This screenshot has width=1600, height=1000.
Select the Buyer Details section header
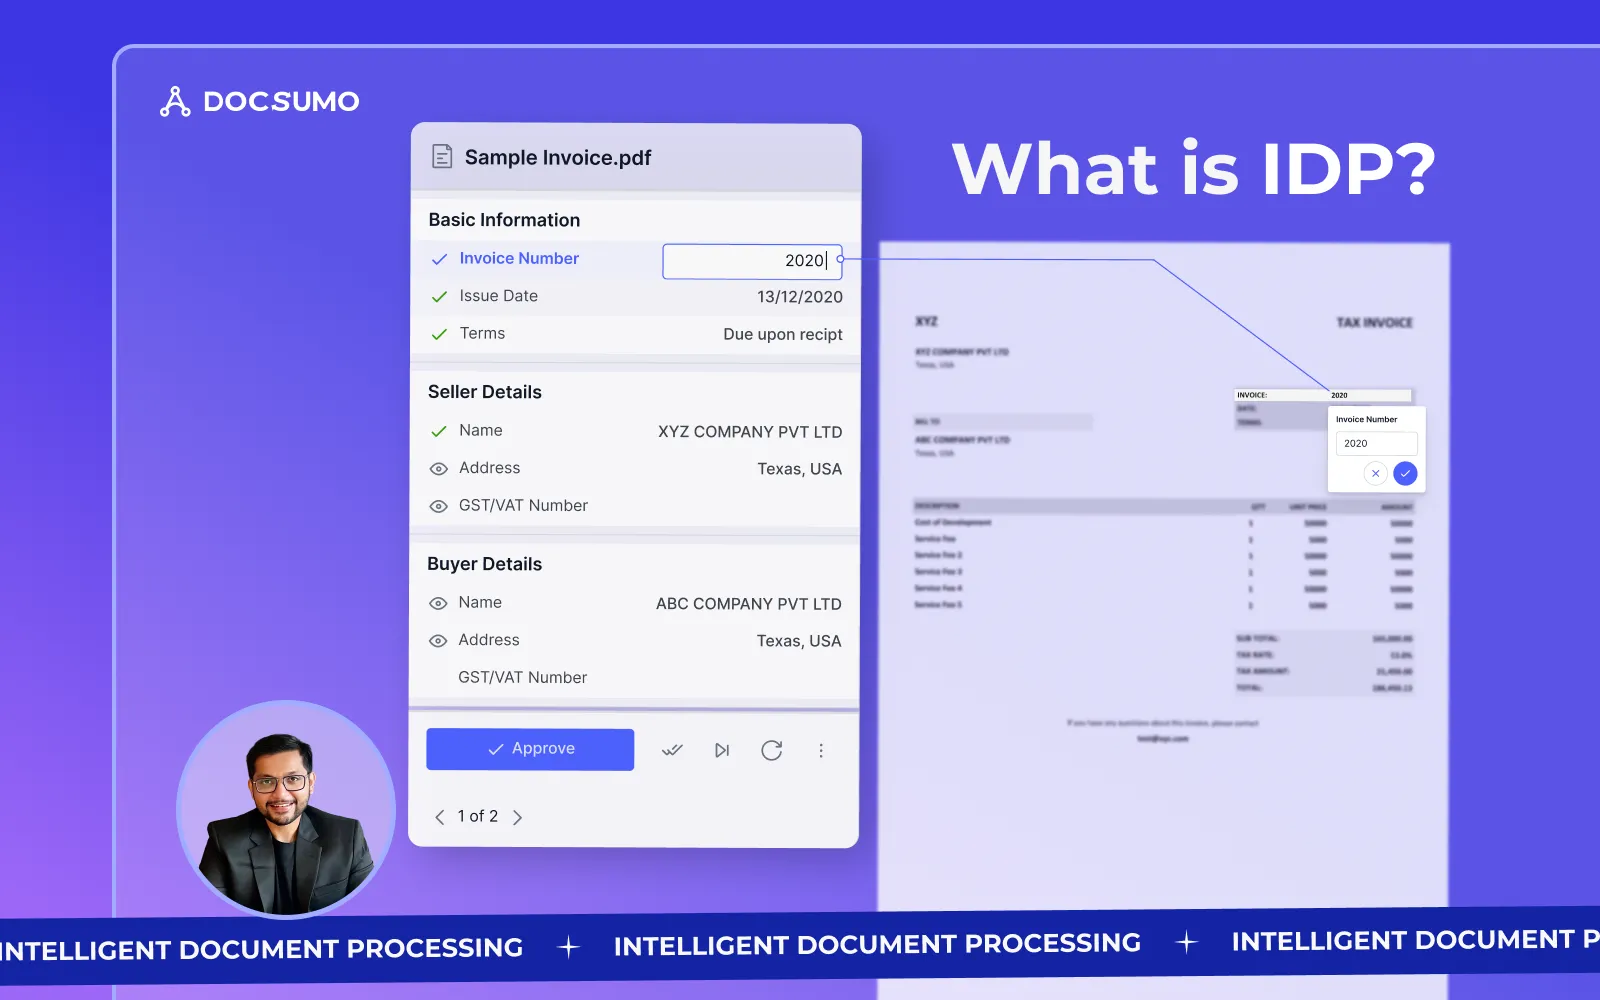pos(484,563)
